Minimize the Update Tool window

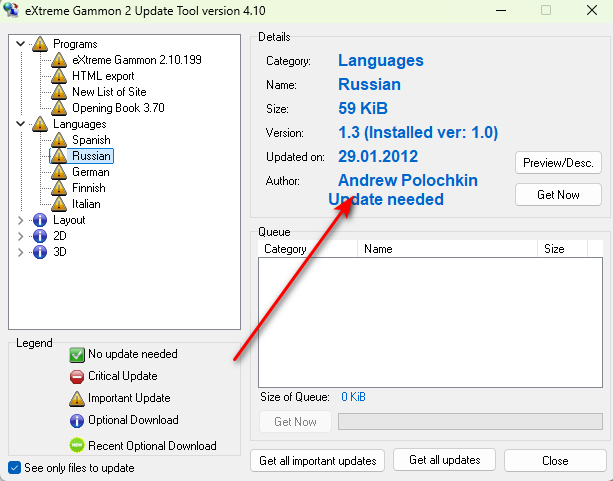coord(501,11)
